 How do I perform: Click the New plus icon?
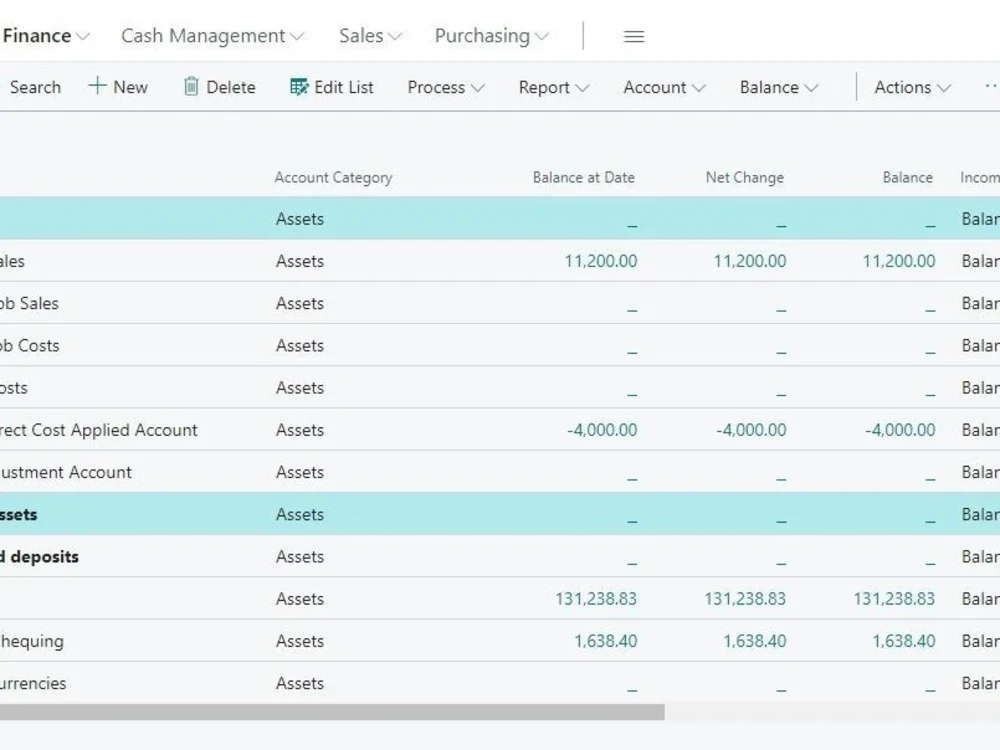pyautogui.click(x=99, y=87)
